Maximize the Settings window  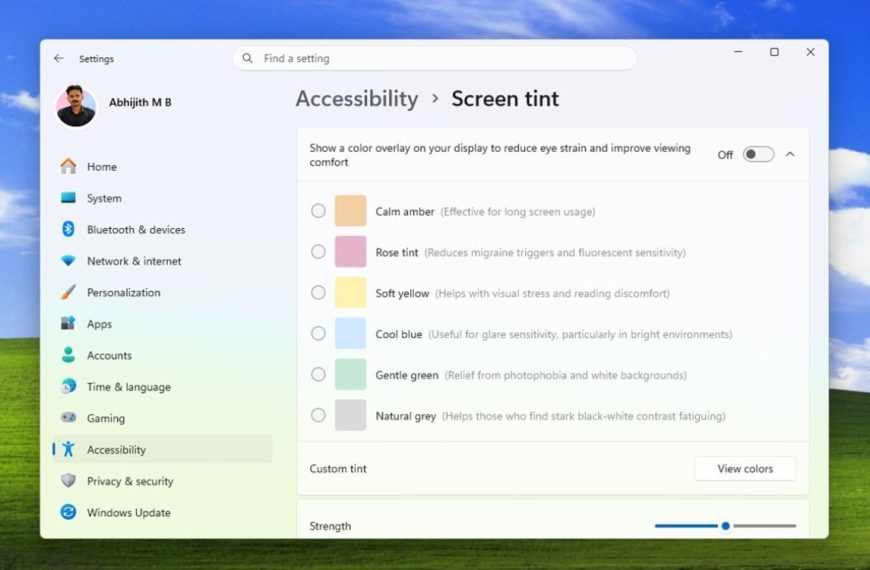pos(774,52)
